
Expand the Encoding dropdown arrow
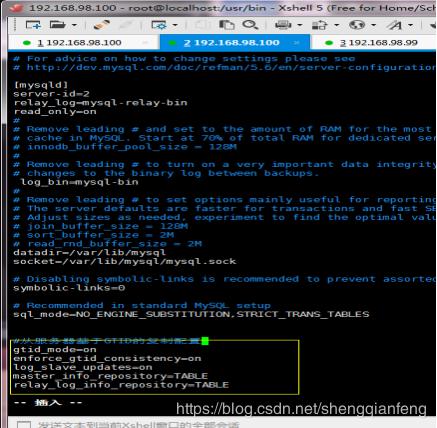(374, 25)
